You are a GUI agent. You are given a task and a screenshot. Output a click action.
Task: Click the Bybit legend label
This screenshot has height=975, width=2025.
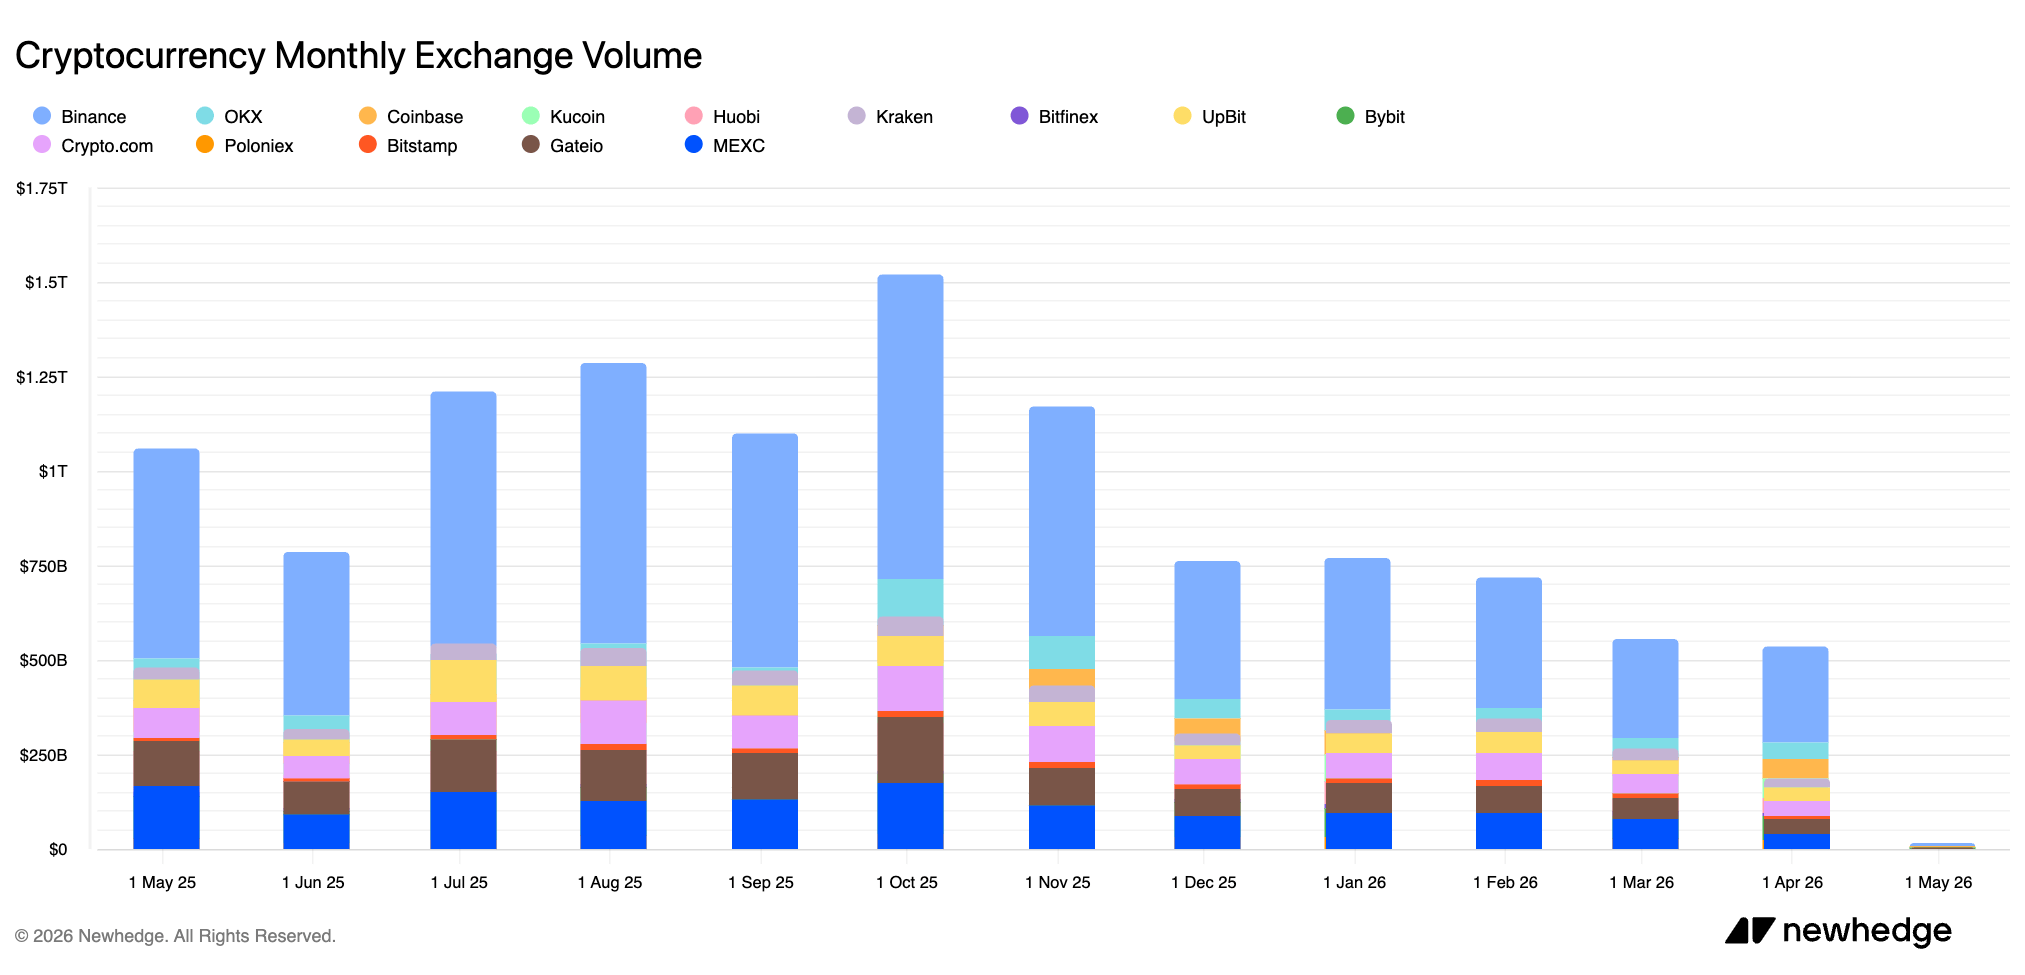pos(1385,117)
